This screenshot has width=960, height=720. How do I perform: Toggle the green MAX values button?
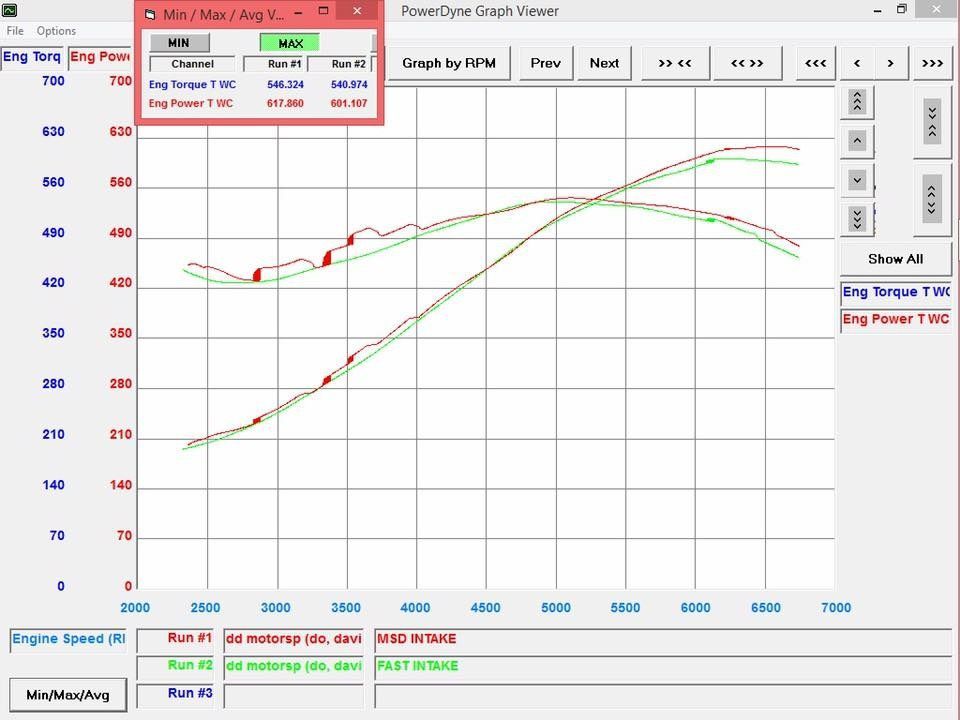pyautogui.click(x=290, y=43)
